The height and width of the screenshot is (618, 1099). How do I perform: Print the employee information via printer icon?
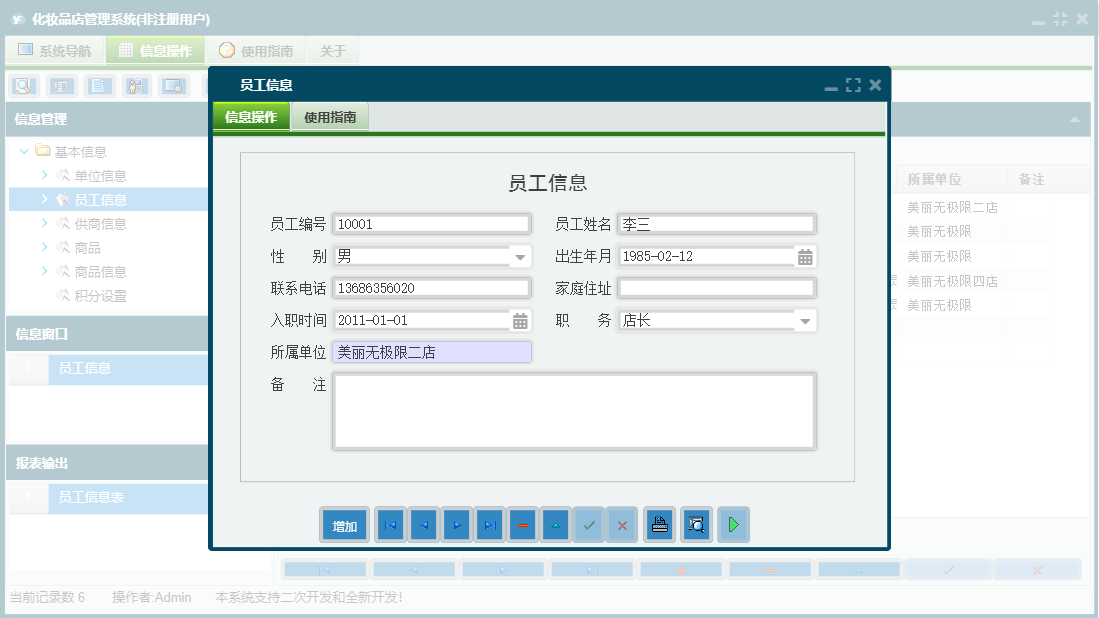[x=659, y=524]
